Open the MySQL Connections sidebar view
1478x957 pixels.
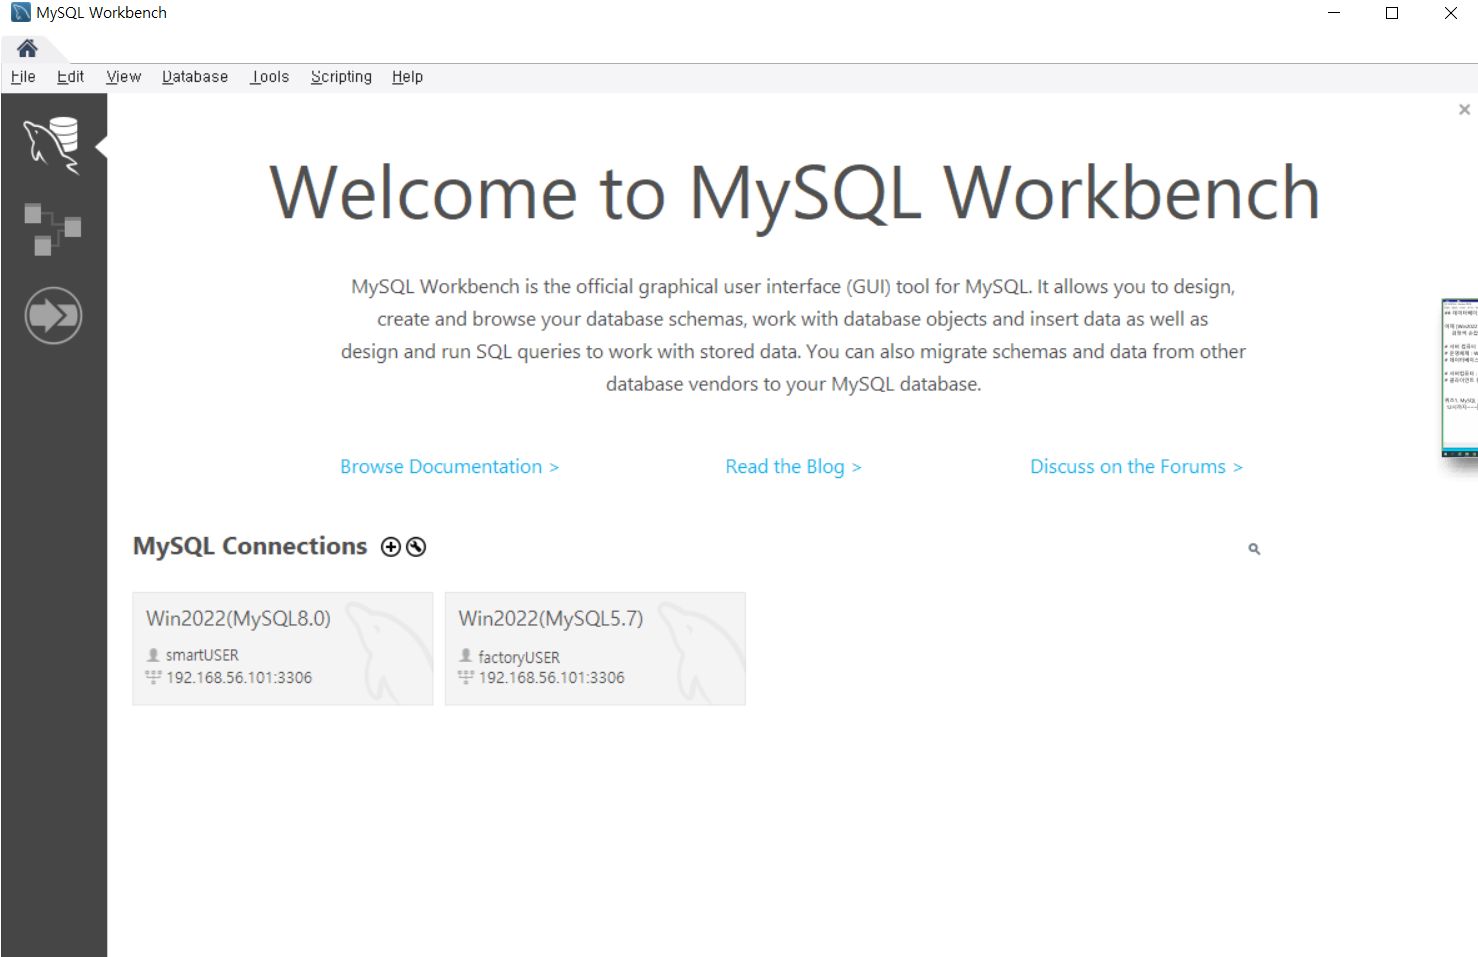tap(52, 146)
